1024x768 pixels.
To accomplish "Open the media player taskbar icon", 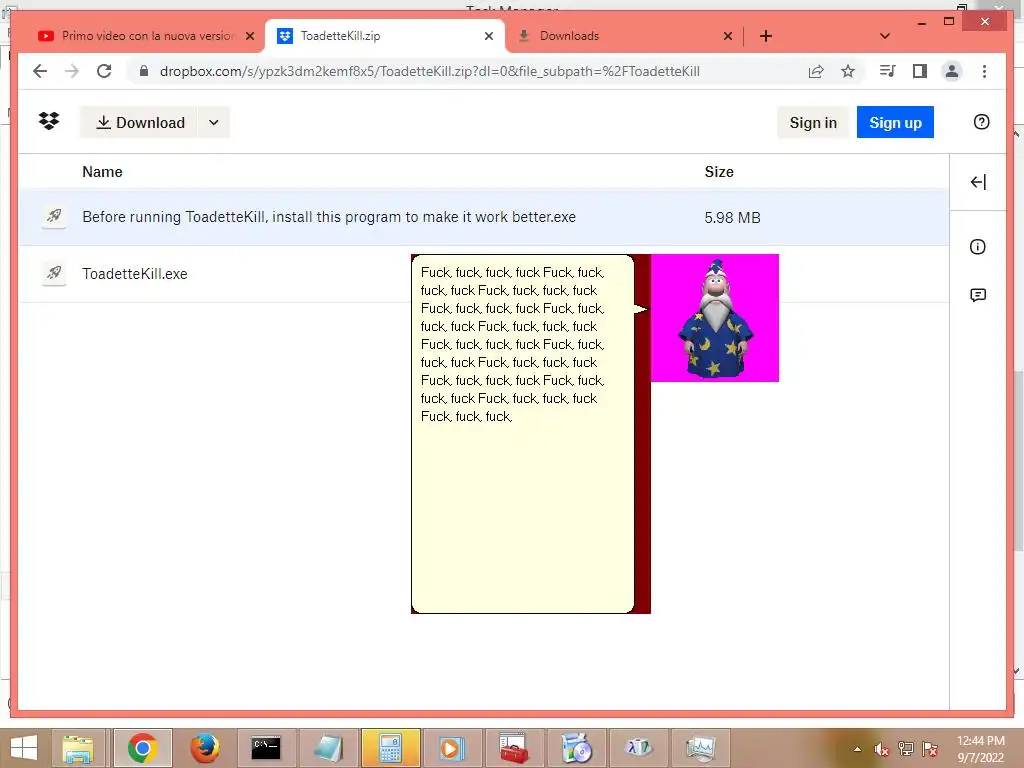I will [451, 748].
